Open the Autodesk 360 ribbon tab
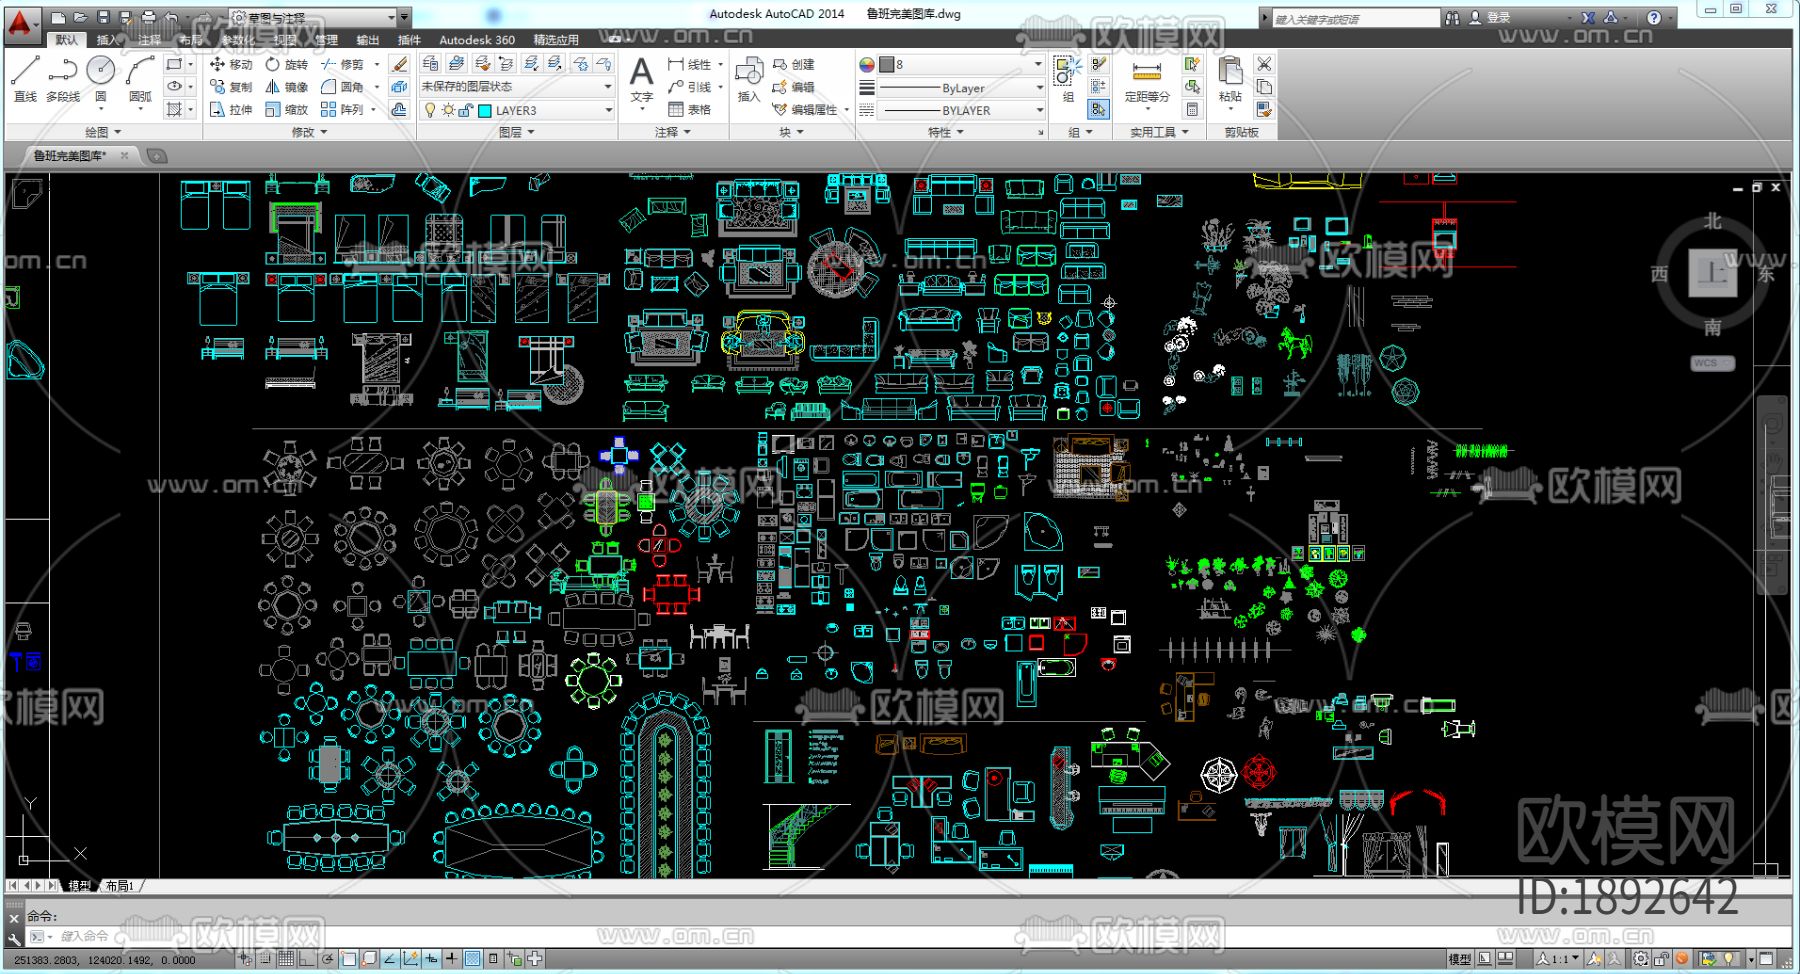Image resolution: width=1800 pixels, height=974 pixels. [477, 40]
